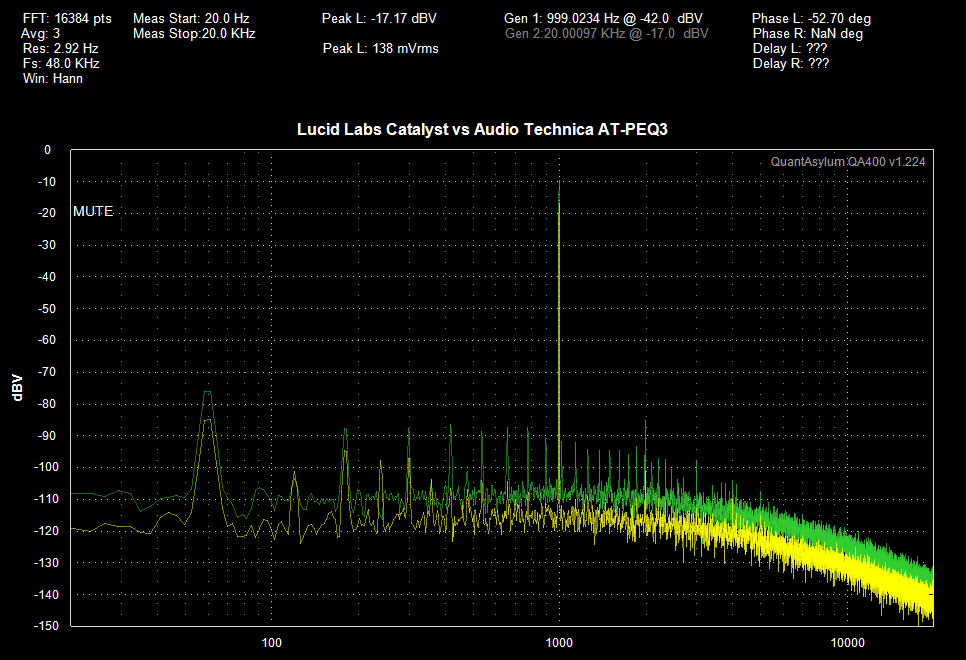
Task: Click the Res: 2.92 Hz value
Action: coord(60,48)
